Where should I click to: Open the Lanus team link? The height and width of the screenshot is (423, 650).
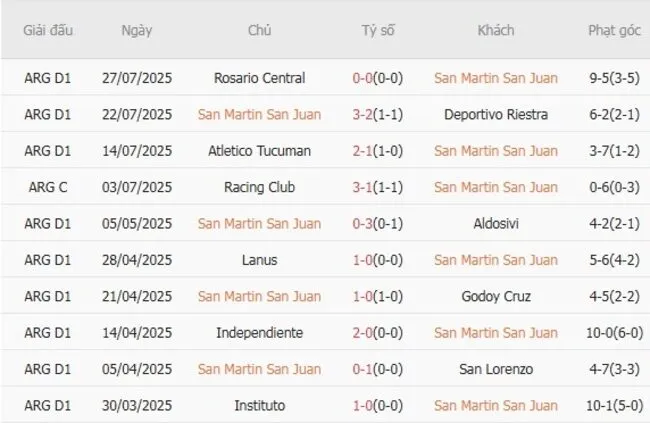click(x=260, y=260)
